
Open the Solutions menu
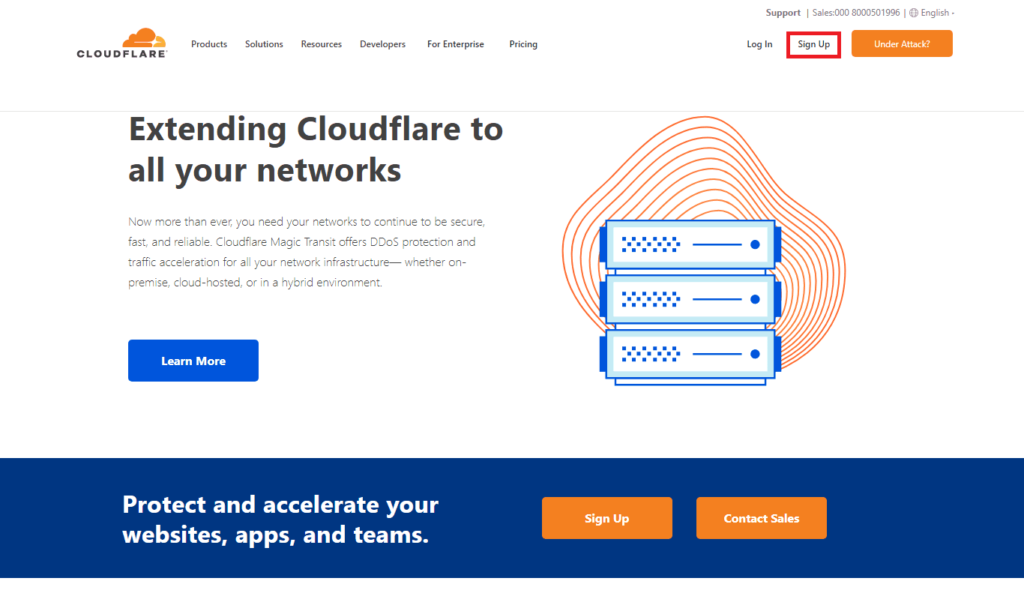click(x=264, y=44)
